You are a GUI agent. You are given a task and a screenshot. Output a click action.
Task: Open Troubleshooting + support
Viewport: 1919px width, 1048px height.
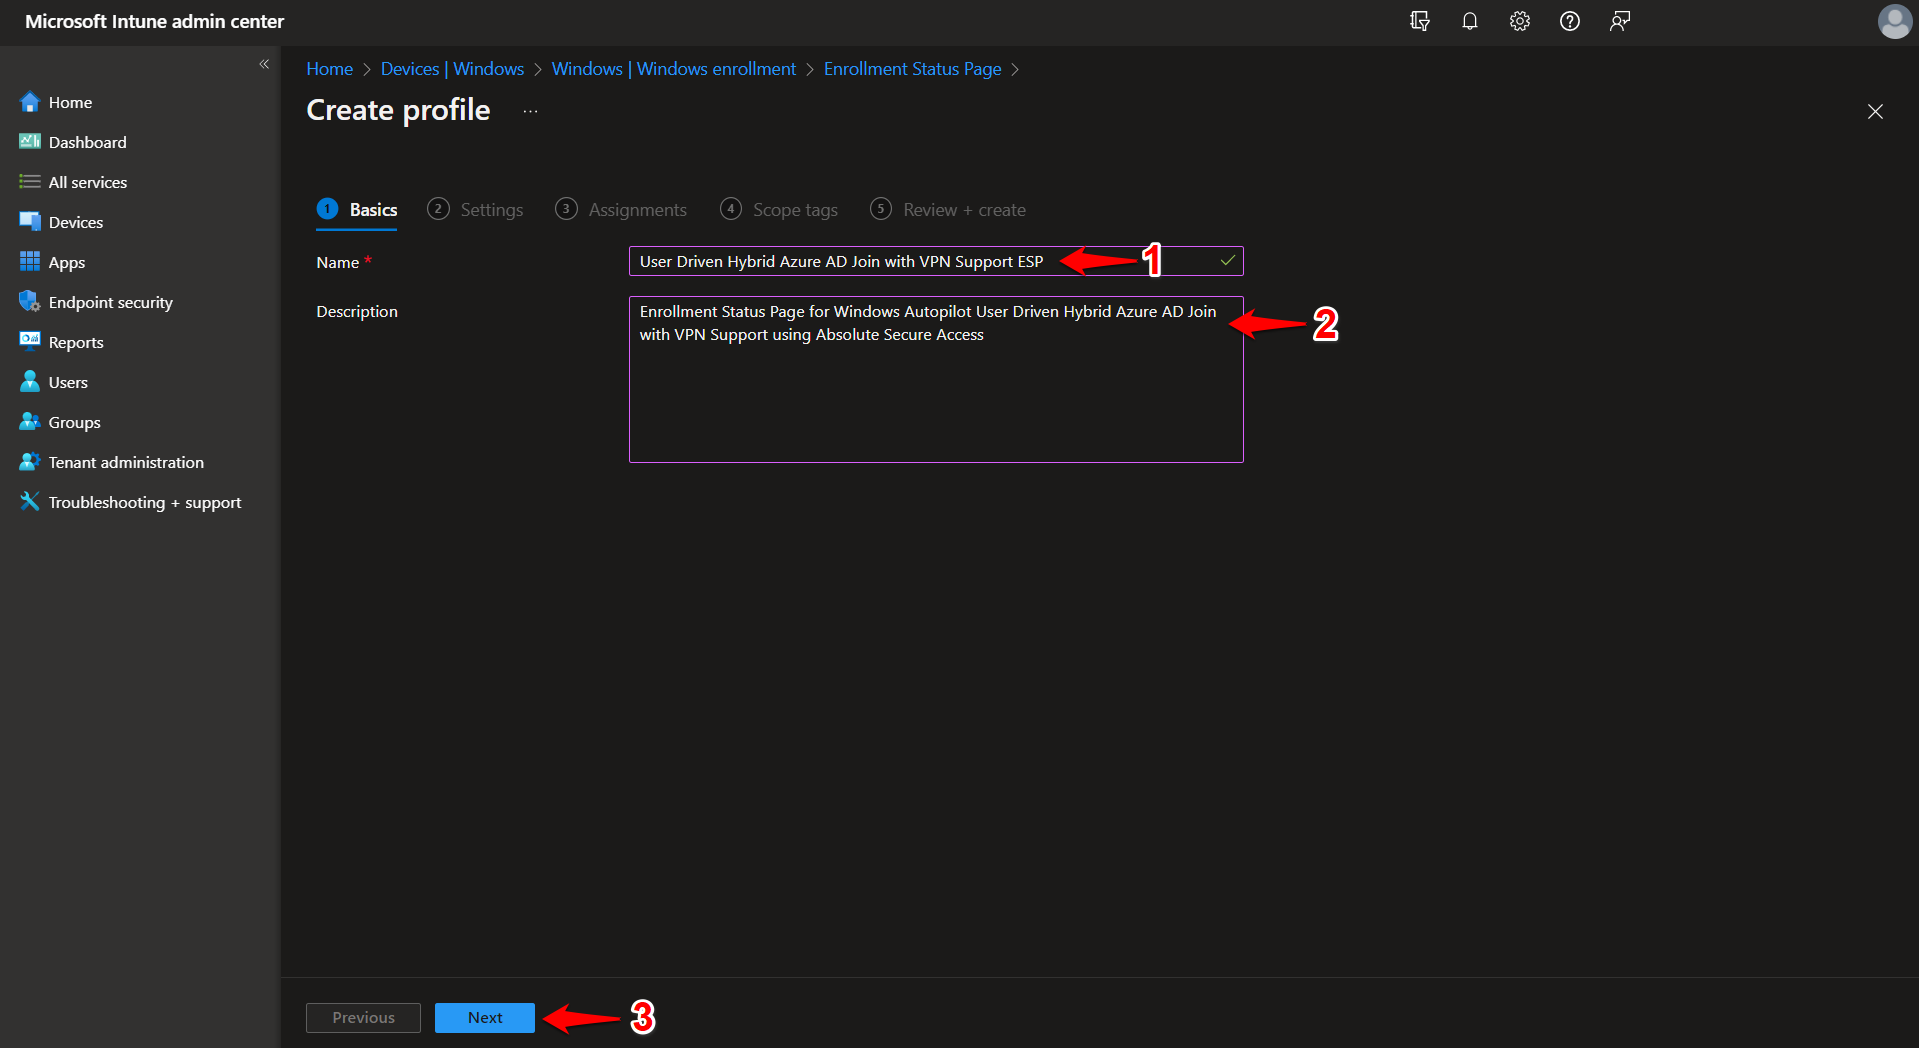[143, 501]
